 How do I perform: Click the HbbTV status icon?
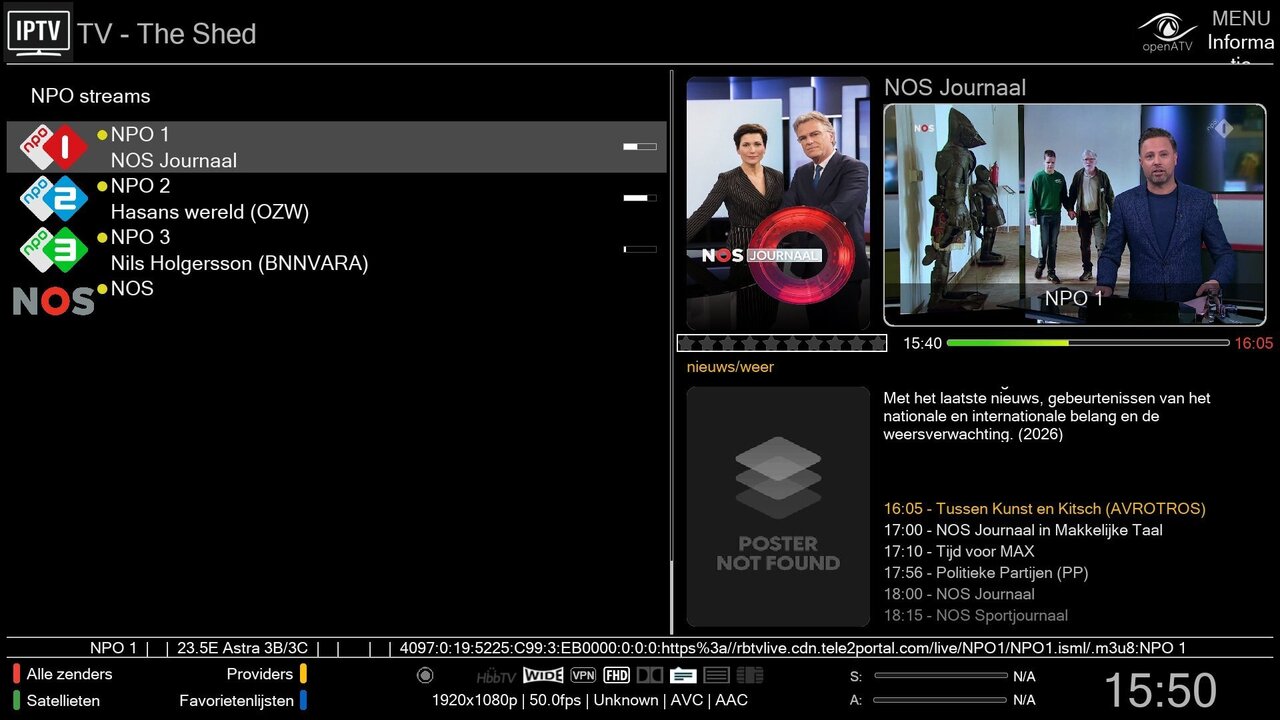pyautogui.click(x=495, y=676)
